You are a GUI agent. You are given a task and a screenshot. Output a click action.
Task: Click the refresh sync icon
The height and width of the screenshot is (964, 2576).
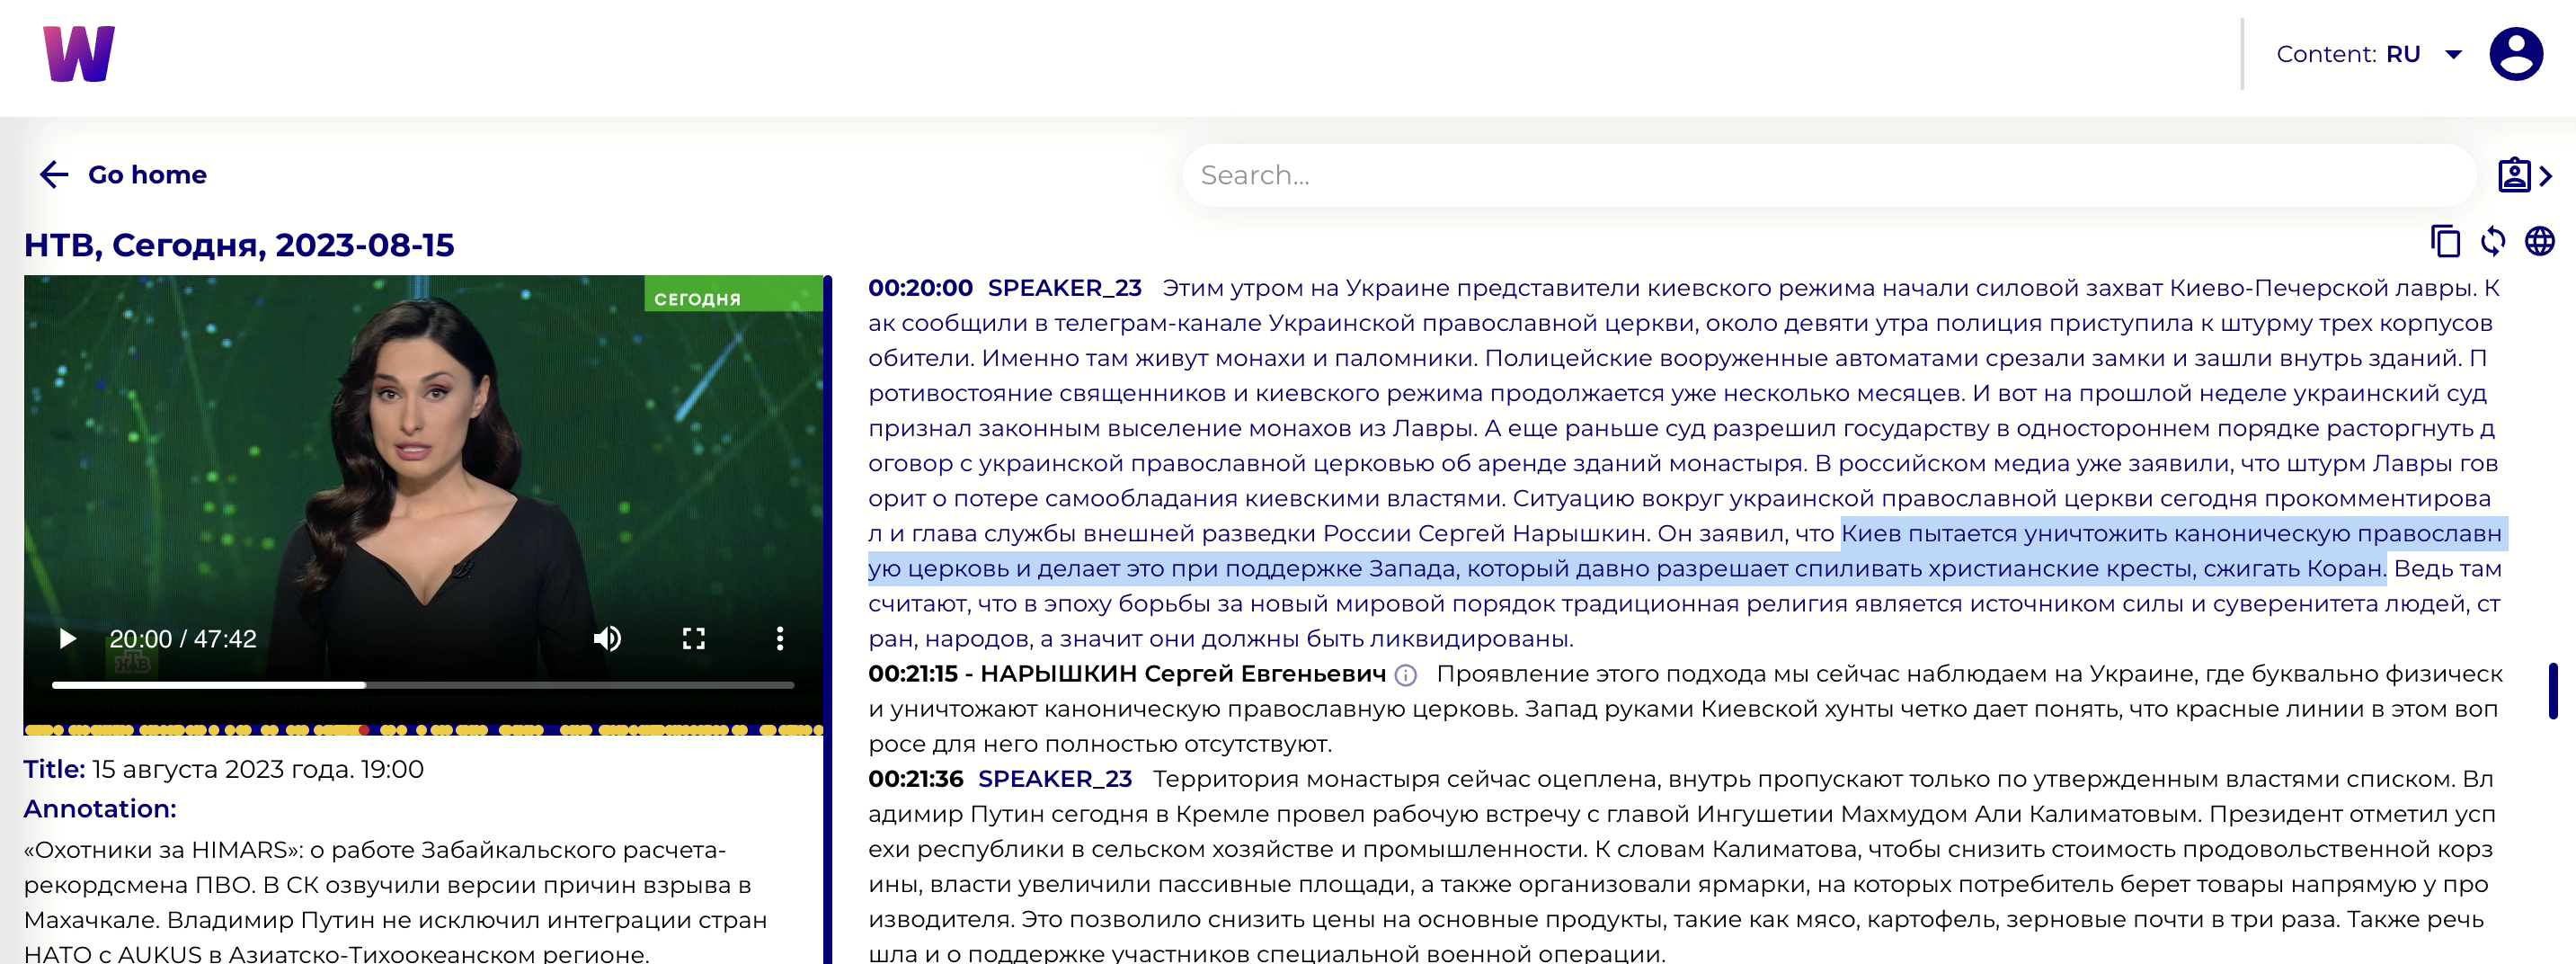pyautogui.click(x=2492, y=241)
